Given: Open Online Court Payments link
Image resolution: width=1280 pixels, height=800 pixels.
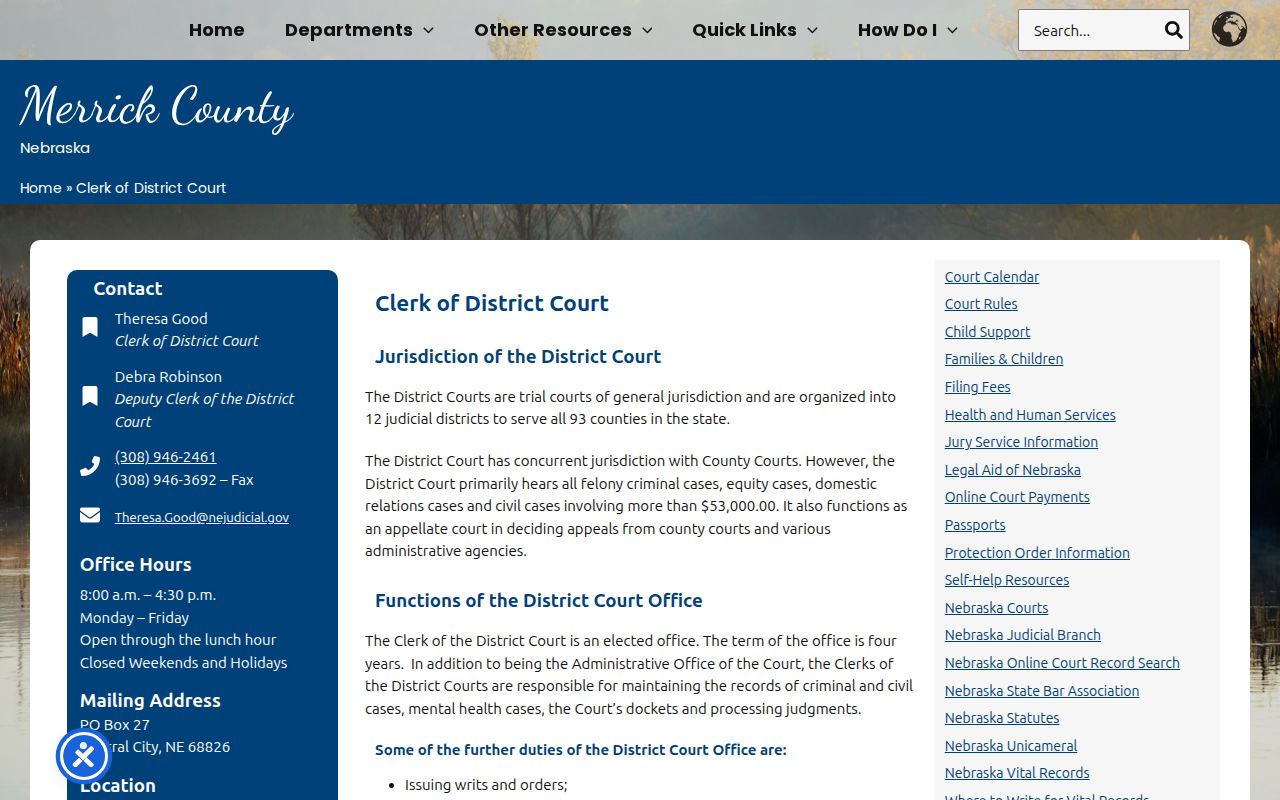Looking at the screenshot, I should coord(1017,497).
